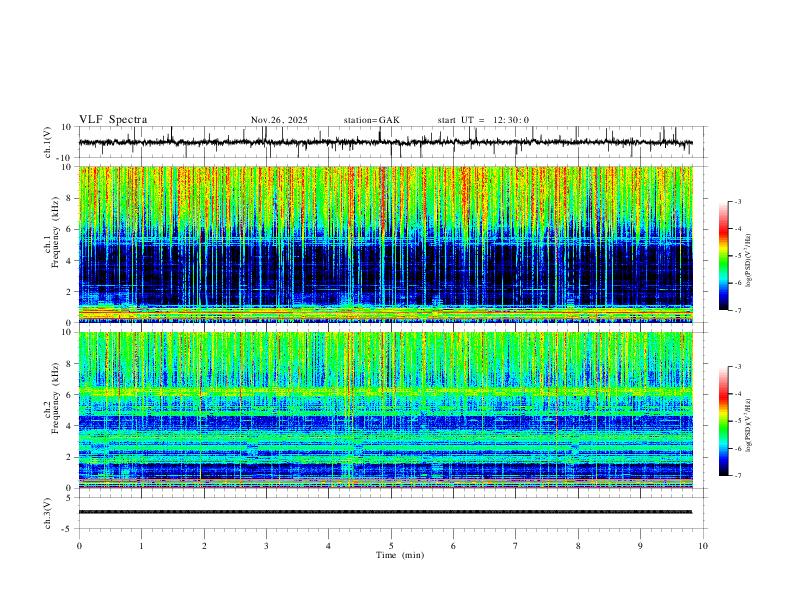
Task: Click the ch.1 voltage waveform trace
Action: pos(385,142)
